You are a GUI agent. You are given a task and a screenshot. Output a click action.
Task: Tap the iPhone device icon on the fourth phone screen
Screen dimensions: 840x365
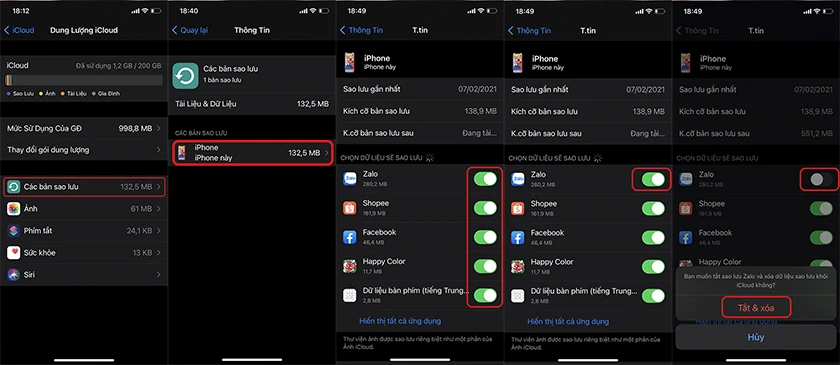(x=518, y=63)
